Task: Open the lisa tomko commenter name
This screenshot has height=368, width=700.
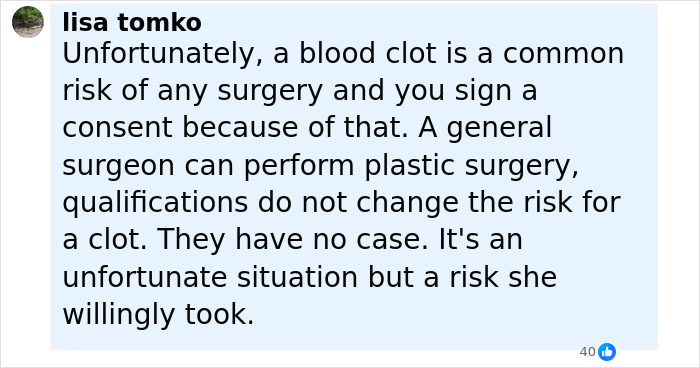Action: [132, 22]
